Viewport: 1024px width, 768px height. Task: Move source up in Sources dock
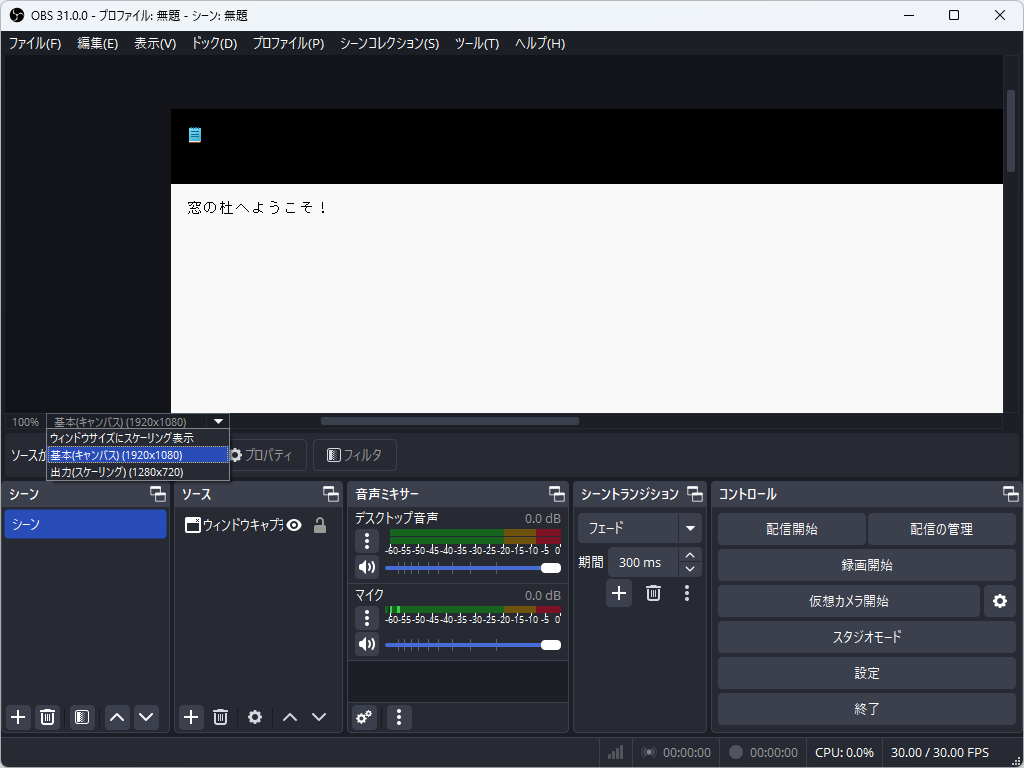coord(290,717)
